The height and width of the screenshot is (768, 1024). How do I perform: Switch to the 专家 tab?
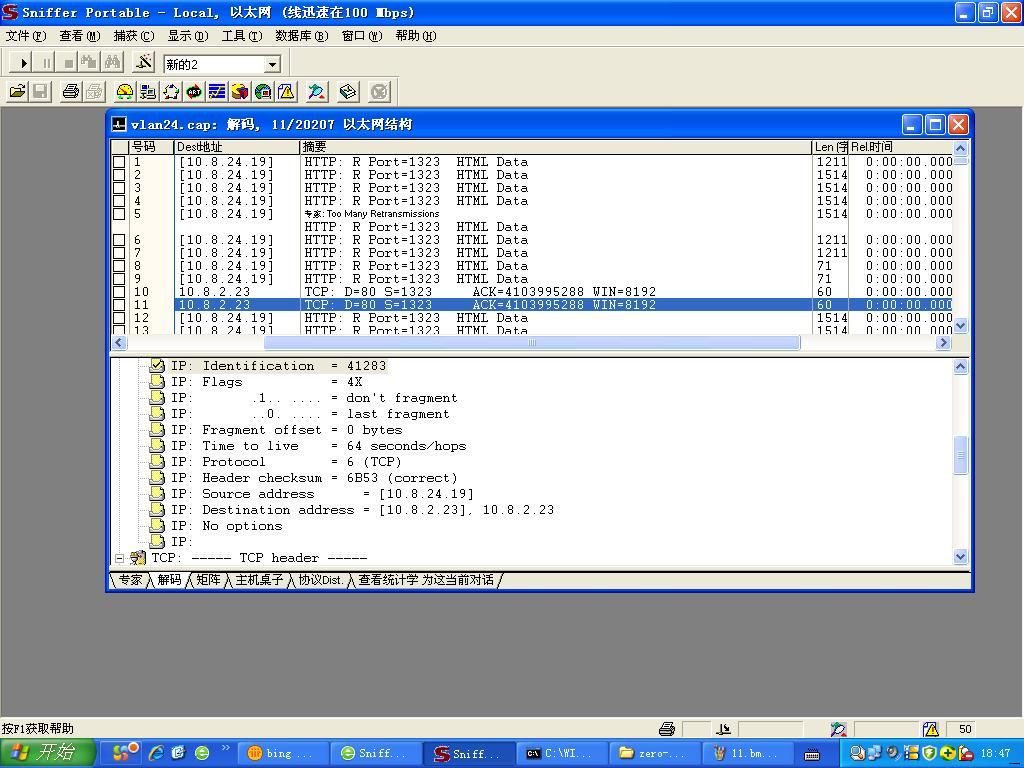[x=130, y=580]
